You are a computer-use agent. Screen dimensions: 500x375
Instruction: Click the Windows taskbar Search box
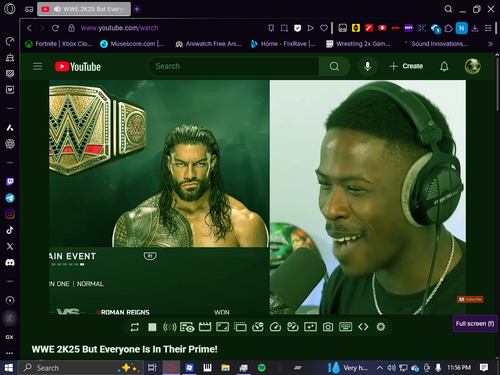[80, 368]
